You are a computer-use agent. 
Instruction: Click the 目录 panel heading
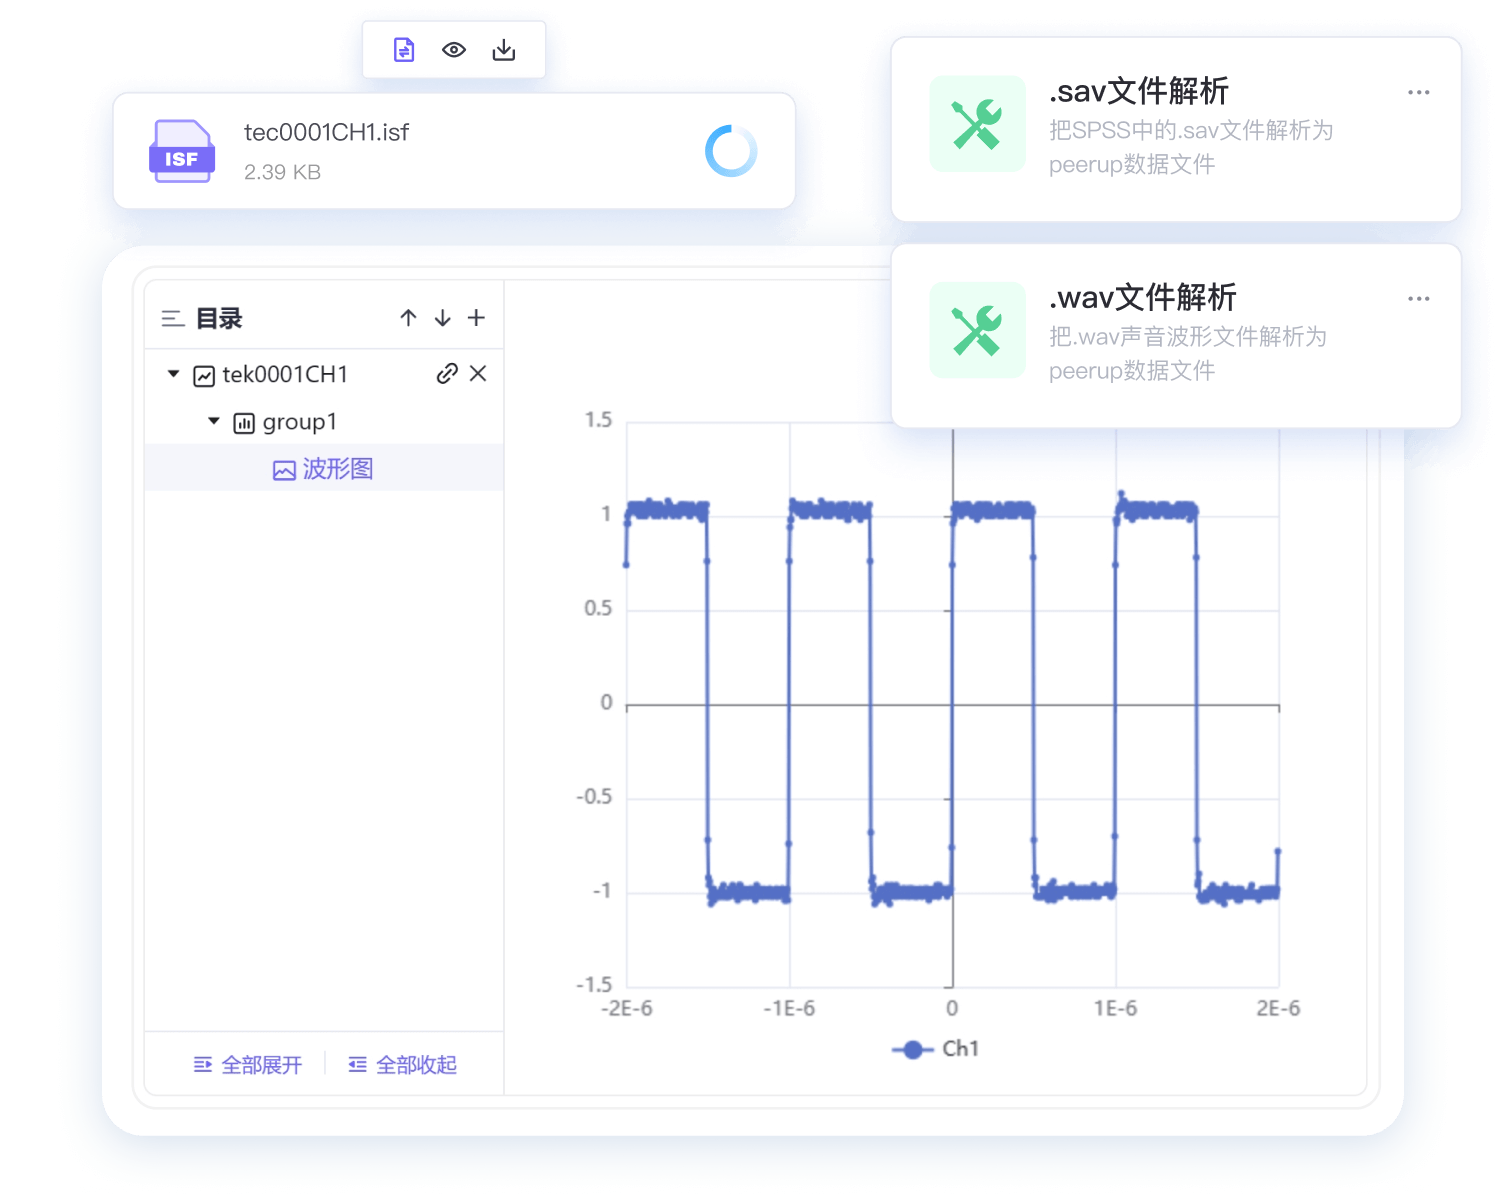click(x=219, y=318)
